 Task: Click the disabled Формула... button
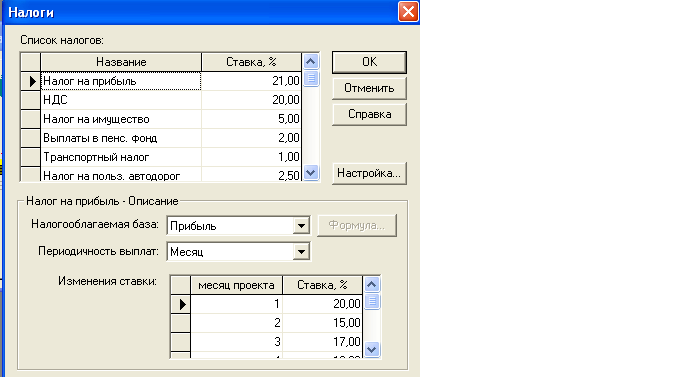(x=357, y=226)
